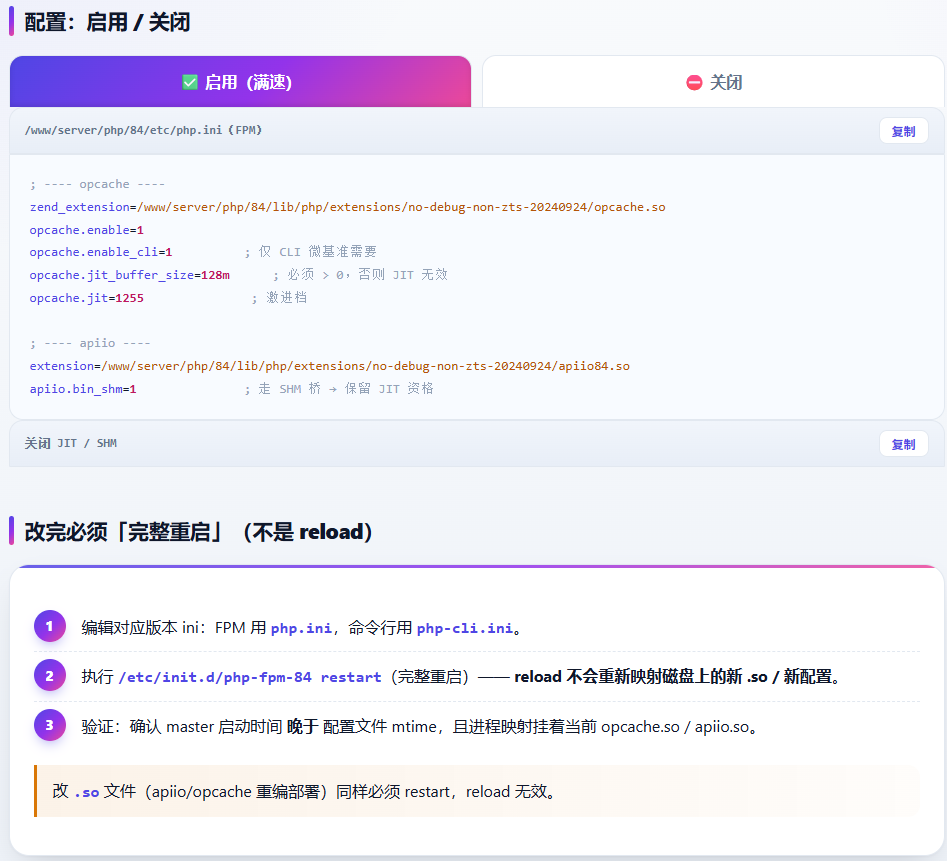Click the step 1 number badge
The height and width of the screenshot is (861, 947).
50,626
